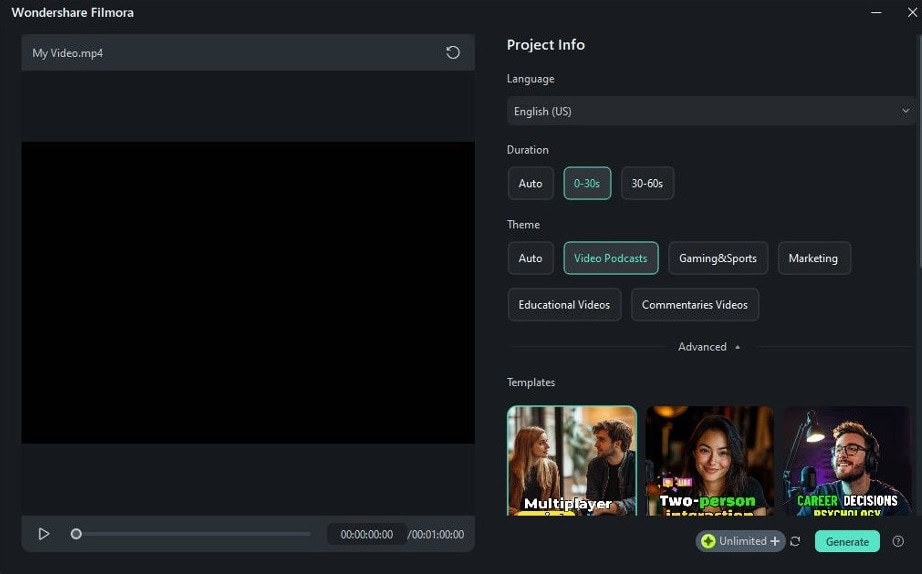Play the video preview
Viewport: 922px width, 574px height.
click(x=44, y=534)
